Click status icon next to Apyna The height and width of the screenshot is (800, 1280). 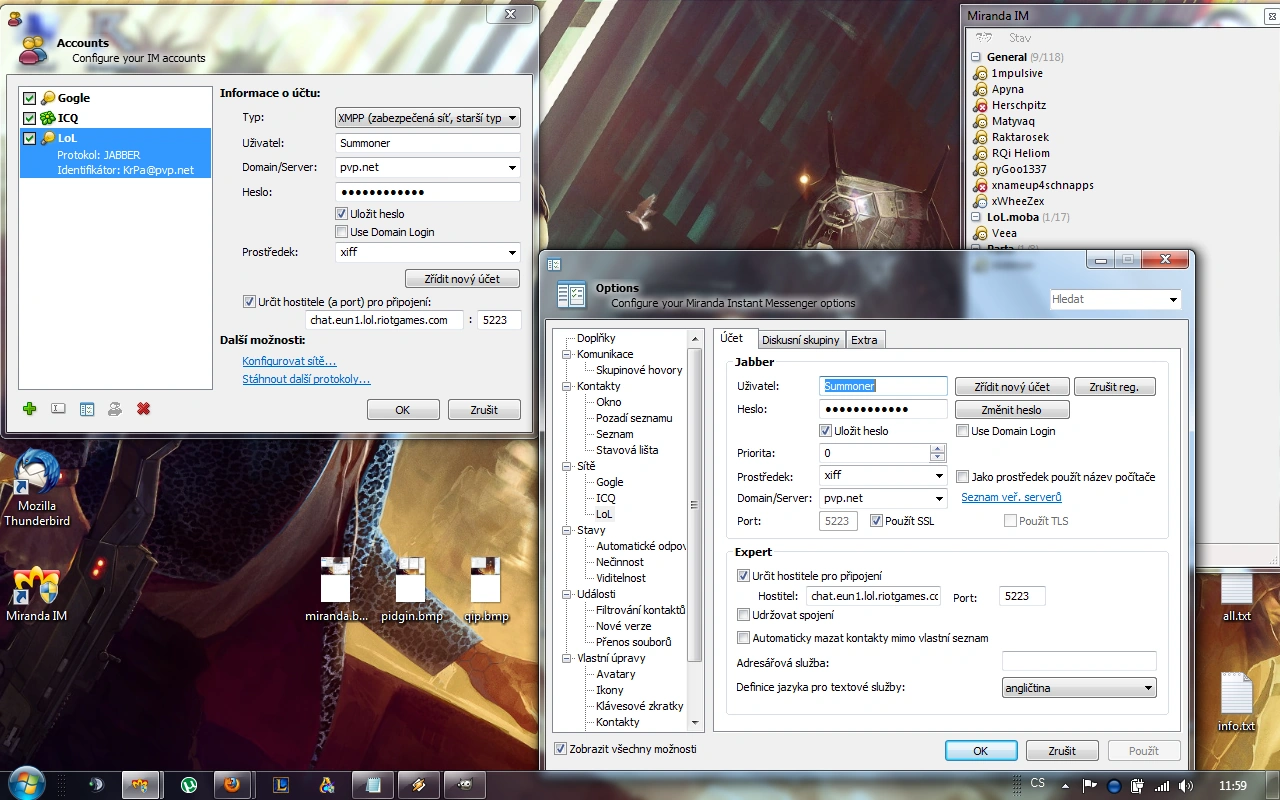(x=981, y=89)
